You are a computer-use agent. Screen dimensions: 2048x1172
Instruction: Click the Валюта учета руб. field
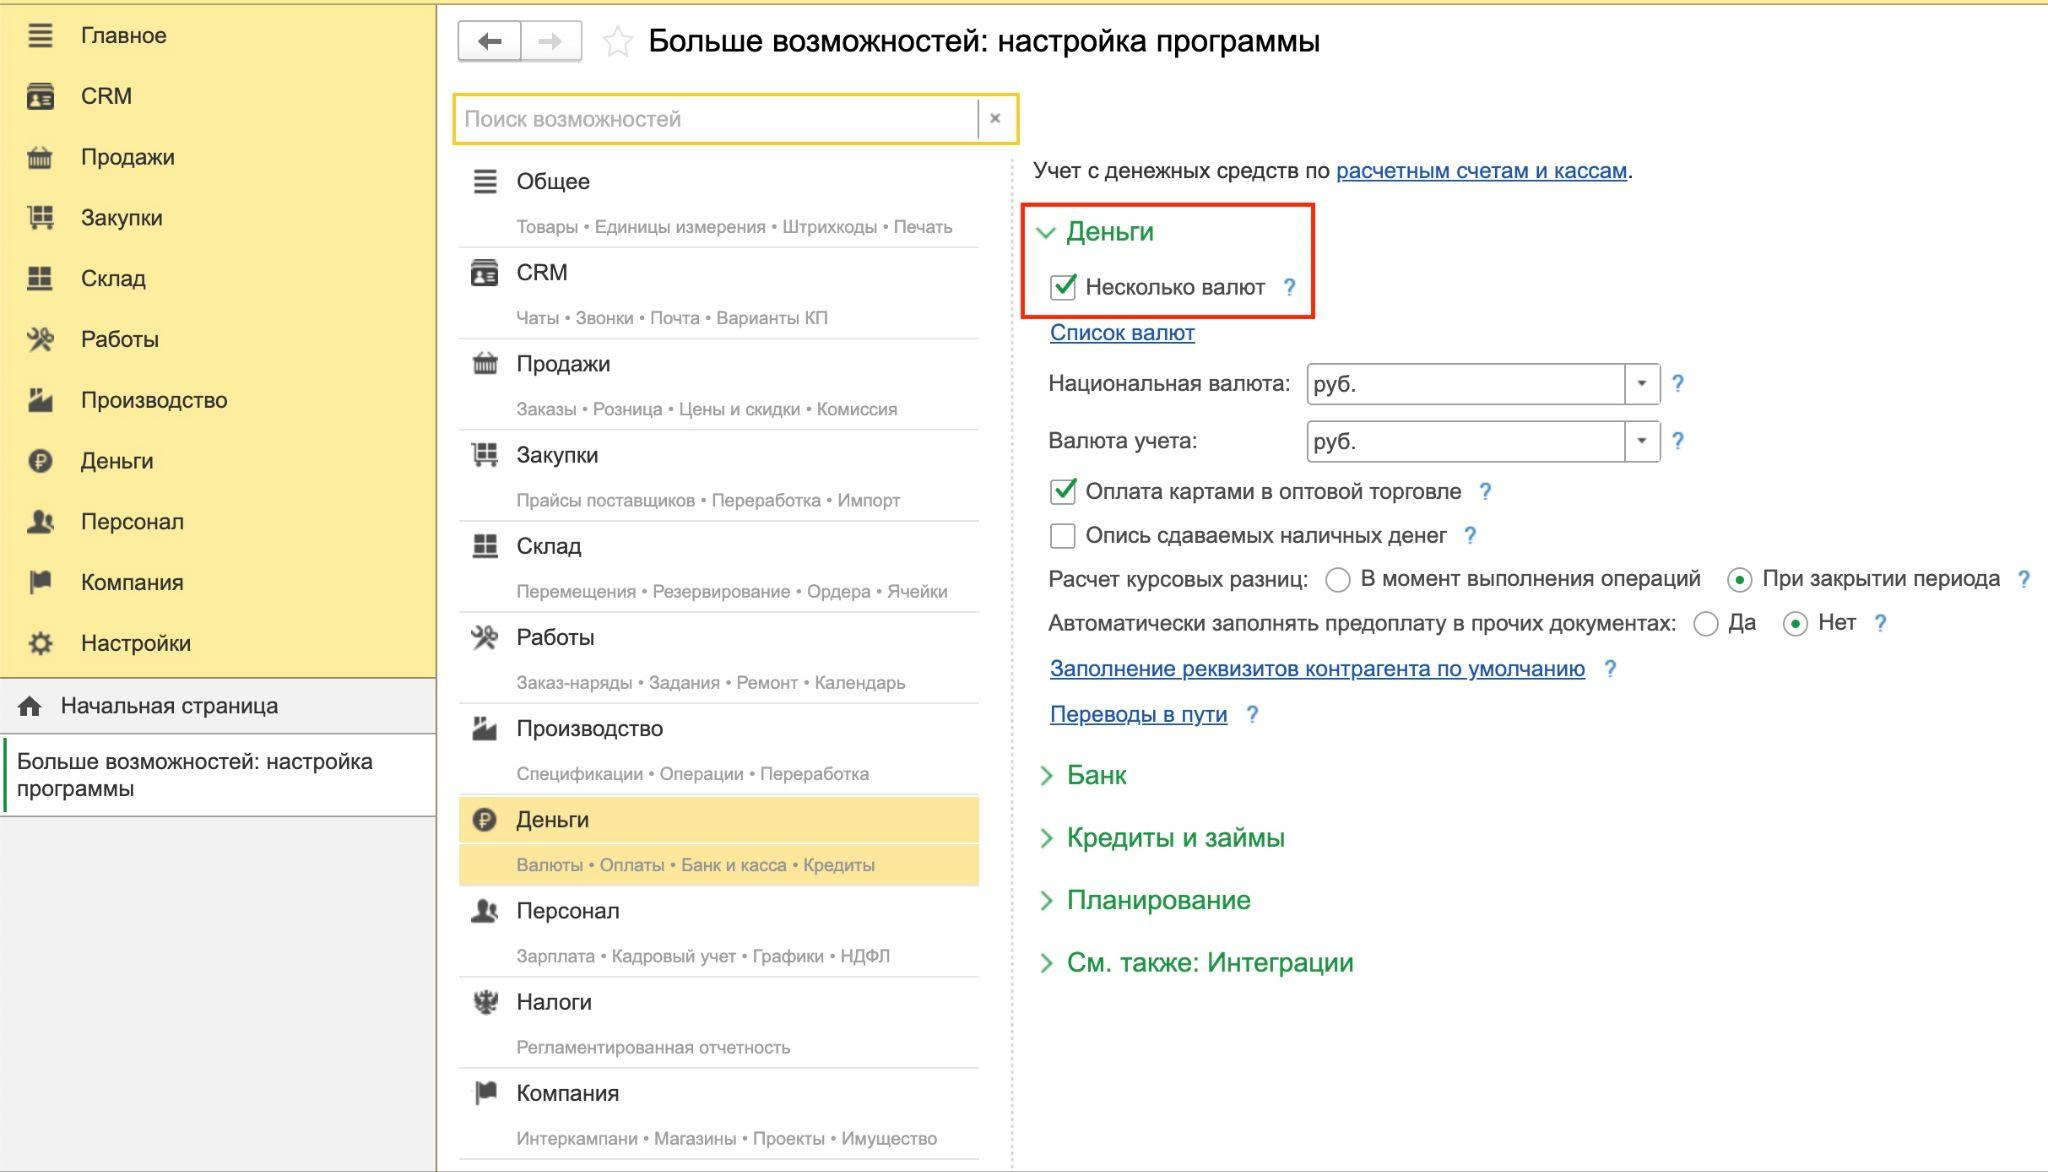coord(1466,441)
